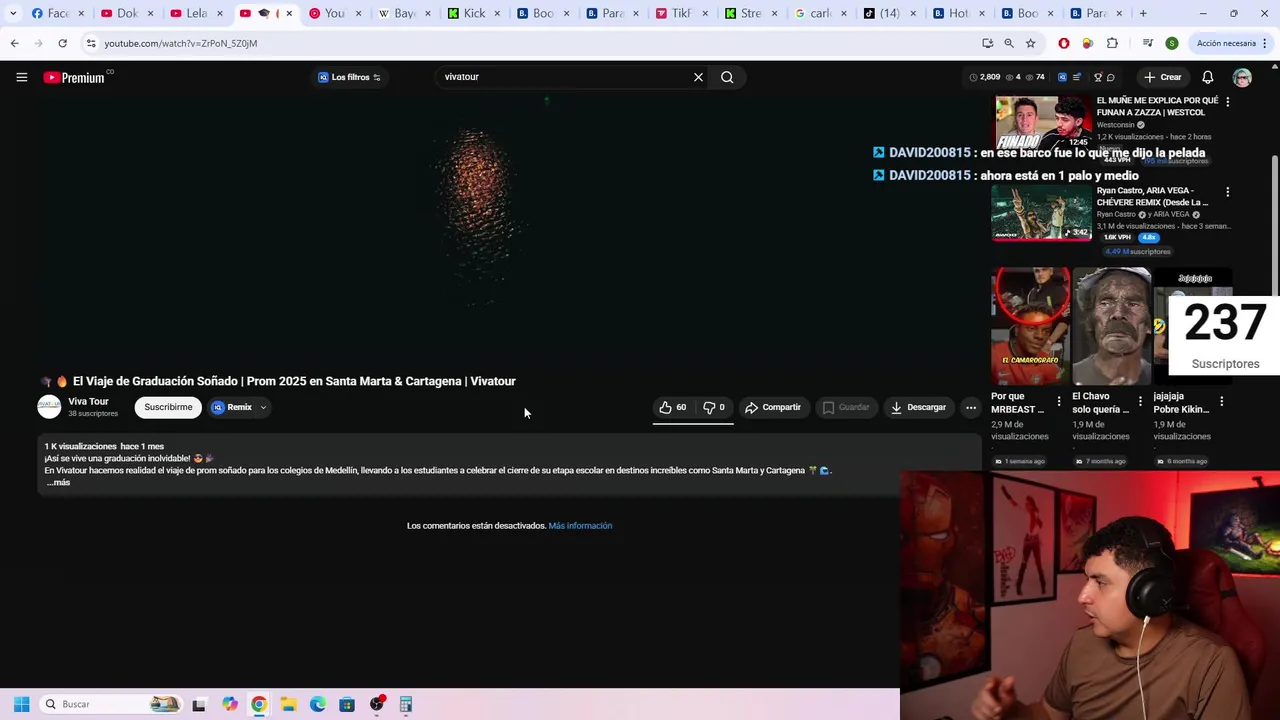Open File Explorer from taskbar
Image resolution: width=1280 pixels, height=720 pixels.
(288, 704)
